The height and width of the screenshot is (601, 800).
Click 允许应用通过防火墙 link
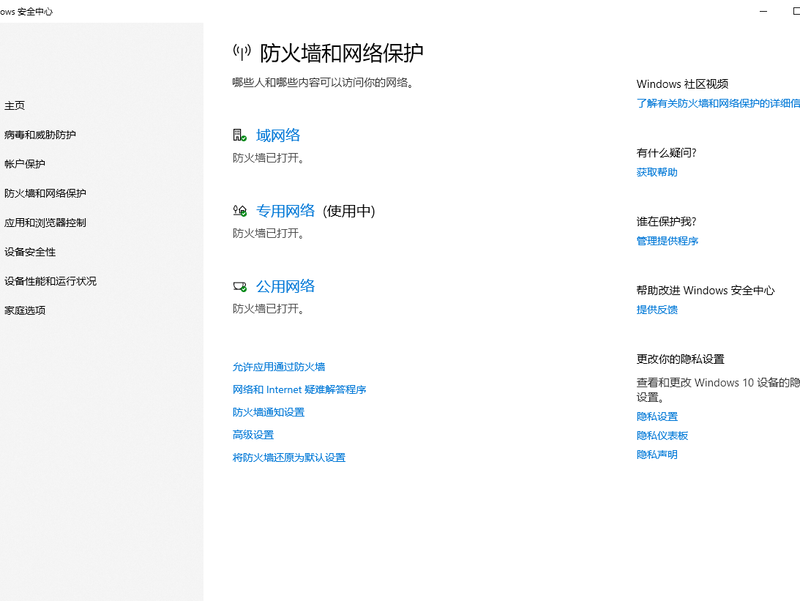pyautogui.click(x=279, y=367)
